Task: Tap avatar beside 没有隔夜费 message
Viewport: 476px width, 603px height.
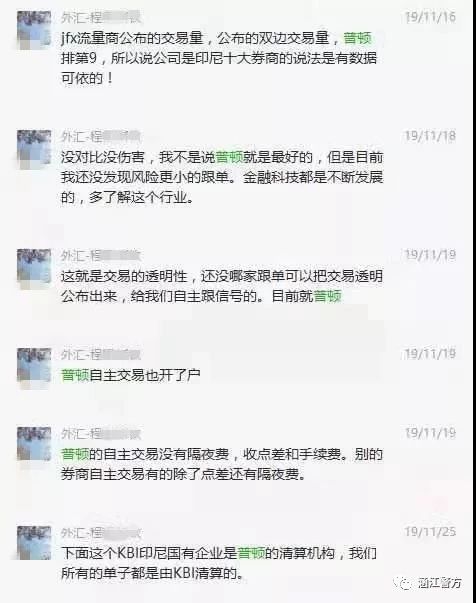Action: click(x=34, y=443)
